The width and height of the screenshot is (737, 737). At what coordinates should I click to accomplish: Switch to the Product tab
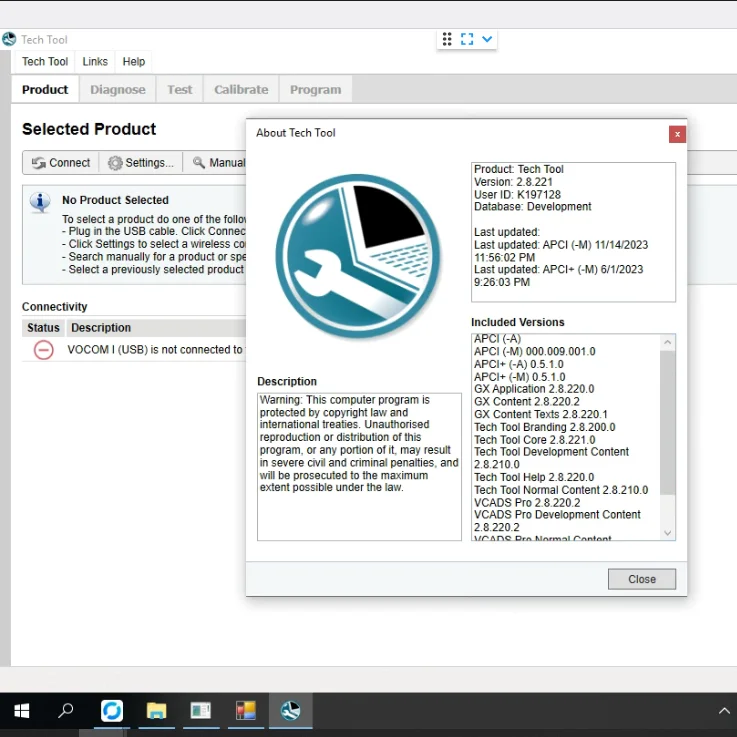pos(45,89)
